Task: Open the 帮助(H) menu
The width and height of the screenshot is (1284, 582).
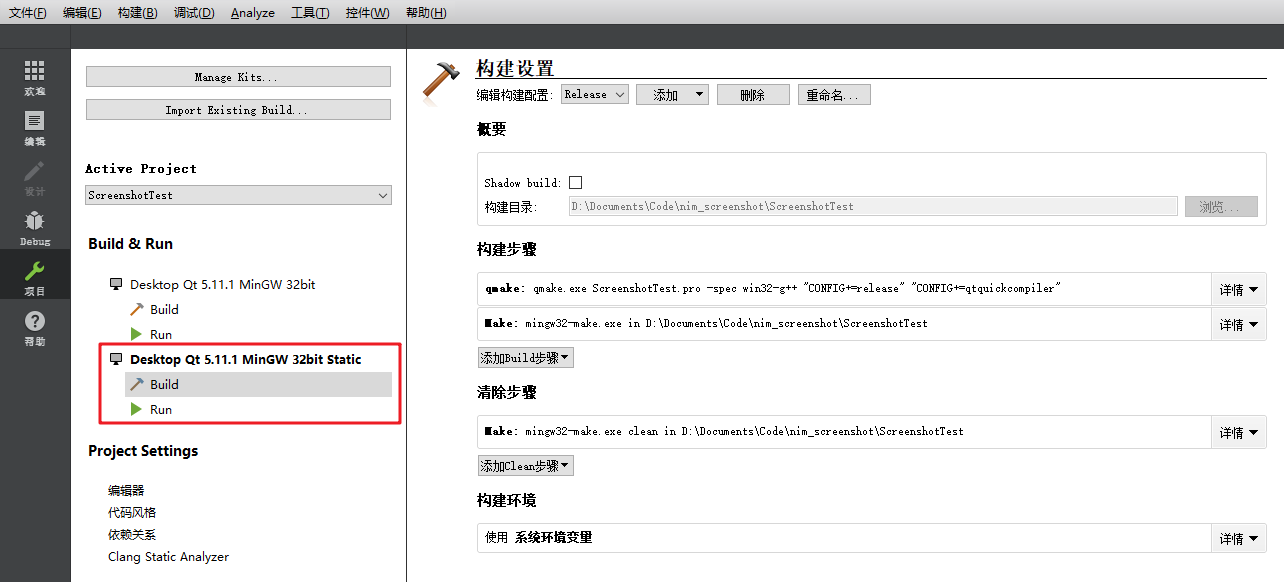Action: 426,12
